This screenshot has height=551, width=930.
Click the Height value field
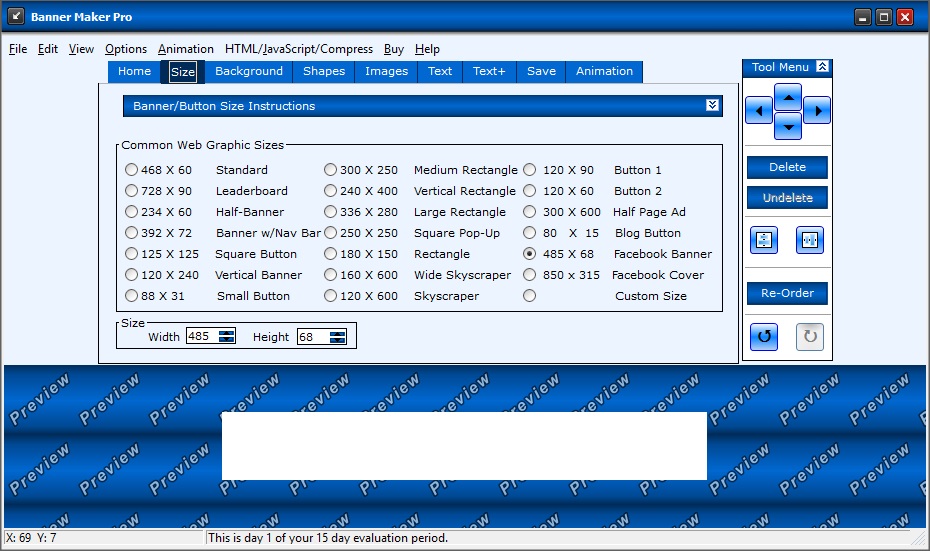[x=313, y=337]
